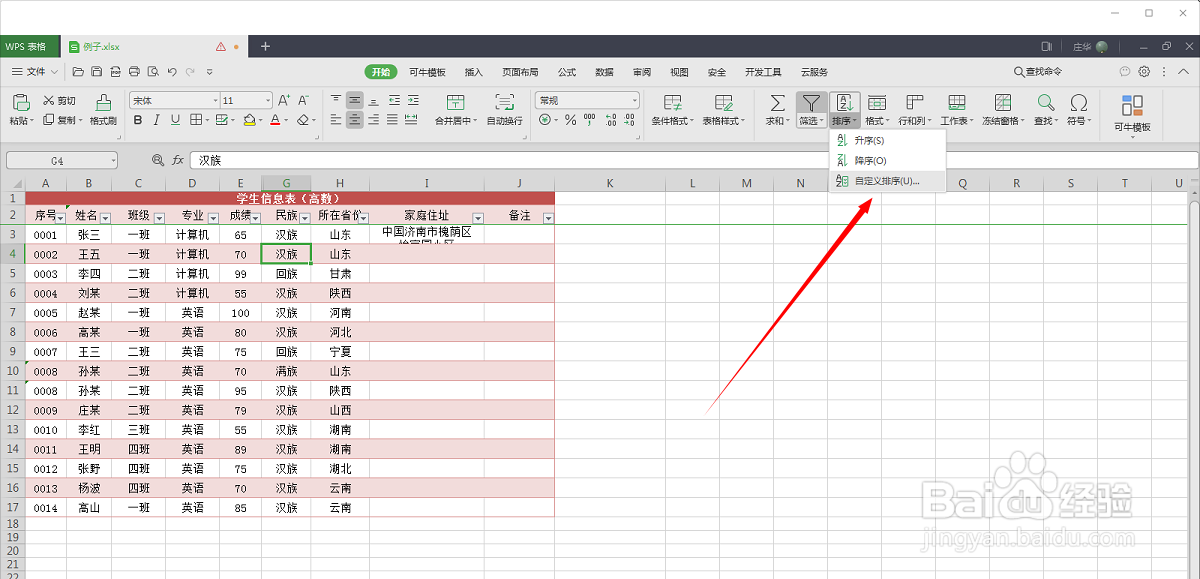Click the Open folder icon in quick access bar
1200x579 pixels.
(x=77, y=72)
